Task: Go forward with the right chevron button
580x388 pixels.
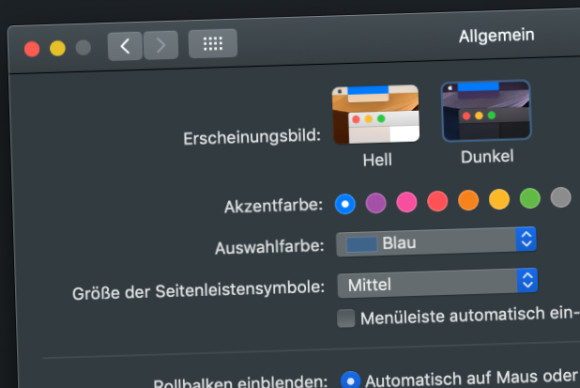Action: [161, 45]
